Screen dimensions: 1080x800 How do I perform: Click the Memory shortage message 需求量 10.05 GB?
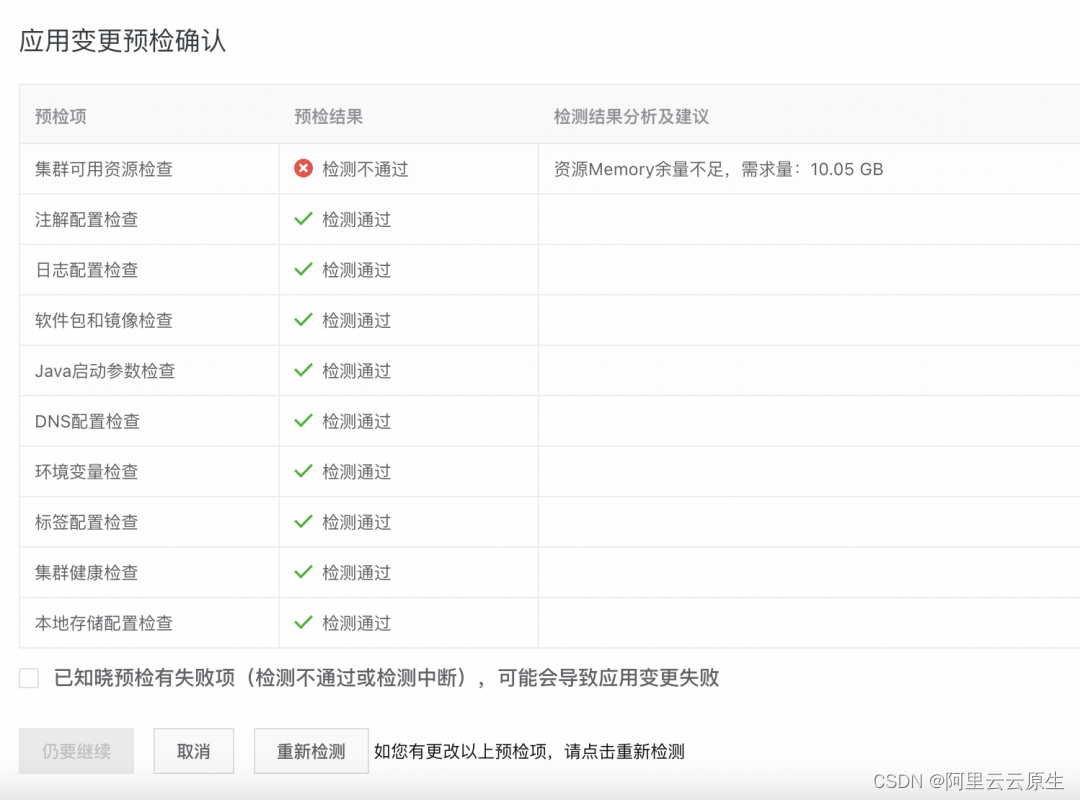pyautogui.click(x=718, y=169)
